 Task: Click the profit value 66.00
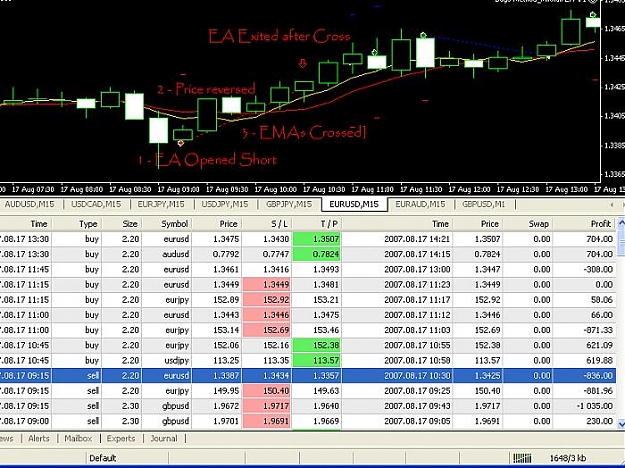pos(602,315)
